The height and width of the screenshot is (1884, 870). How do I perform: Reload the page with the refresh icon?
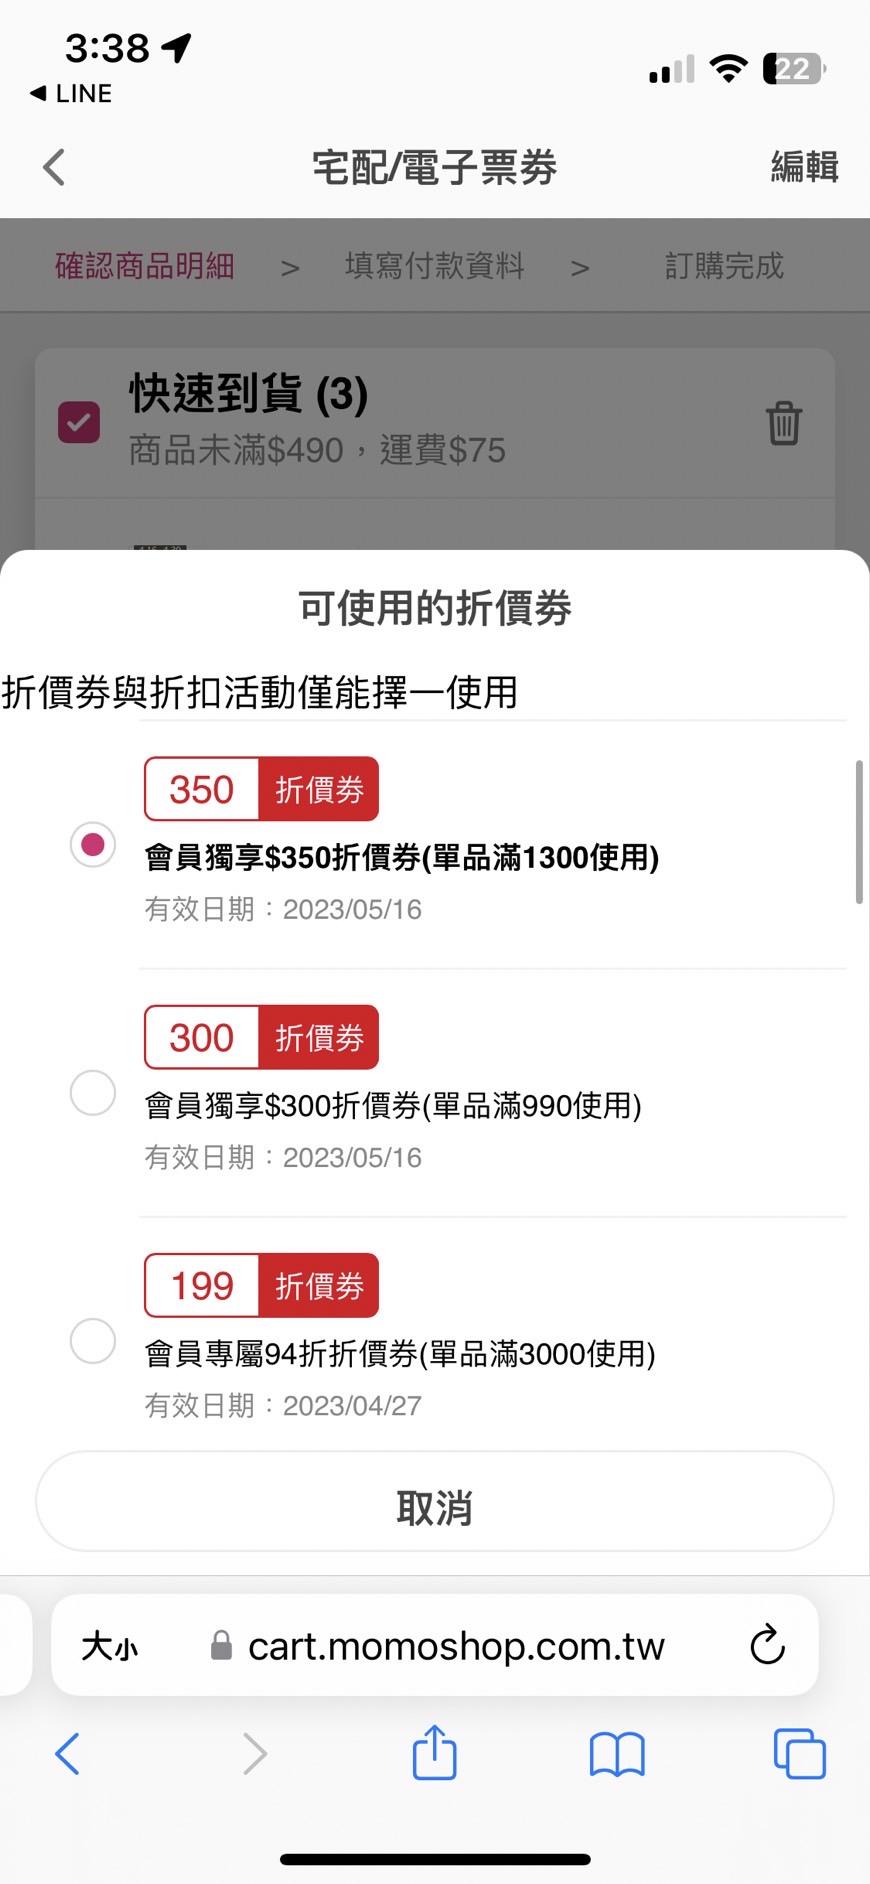767,1645
